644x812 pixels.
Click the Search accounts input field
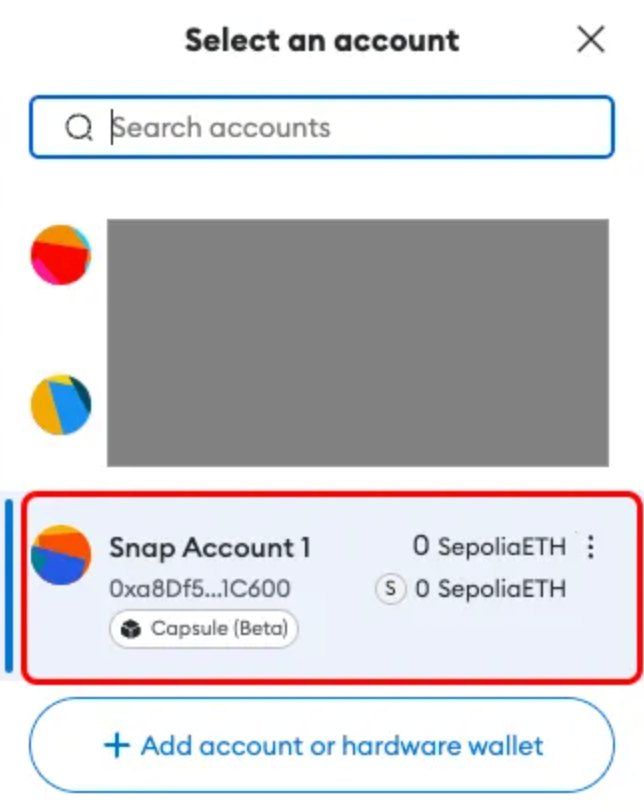pyautogui.click(x=322, y=127)
